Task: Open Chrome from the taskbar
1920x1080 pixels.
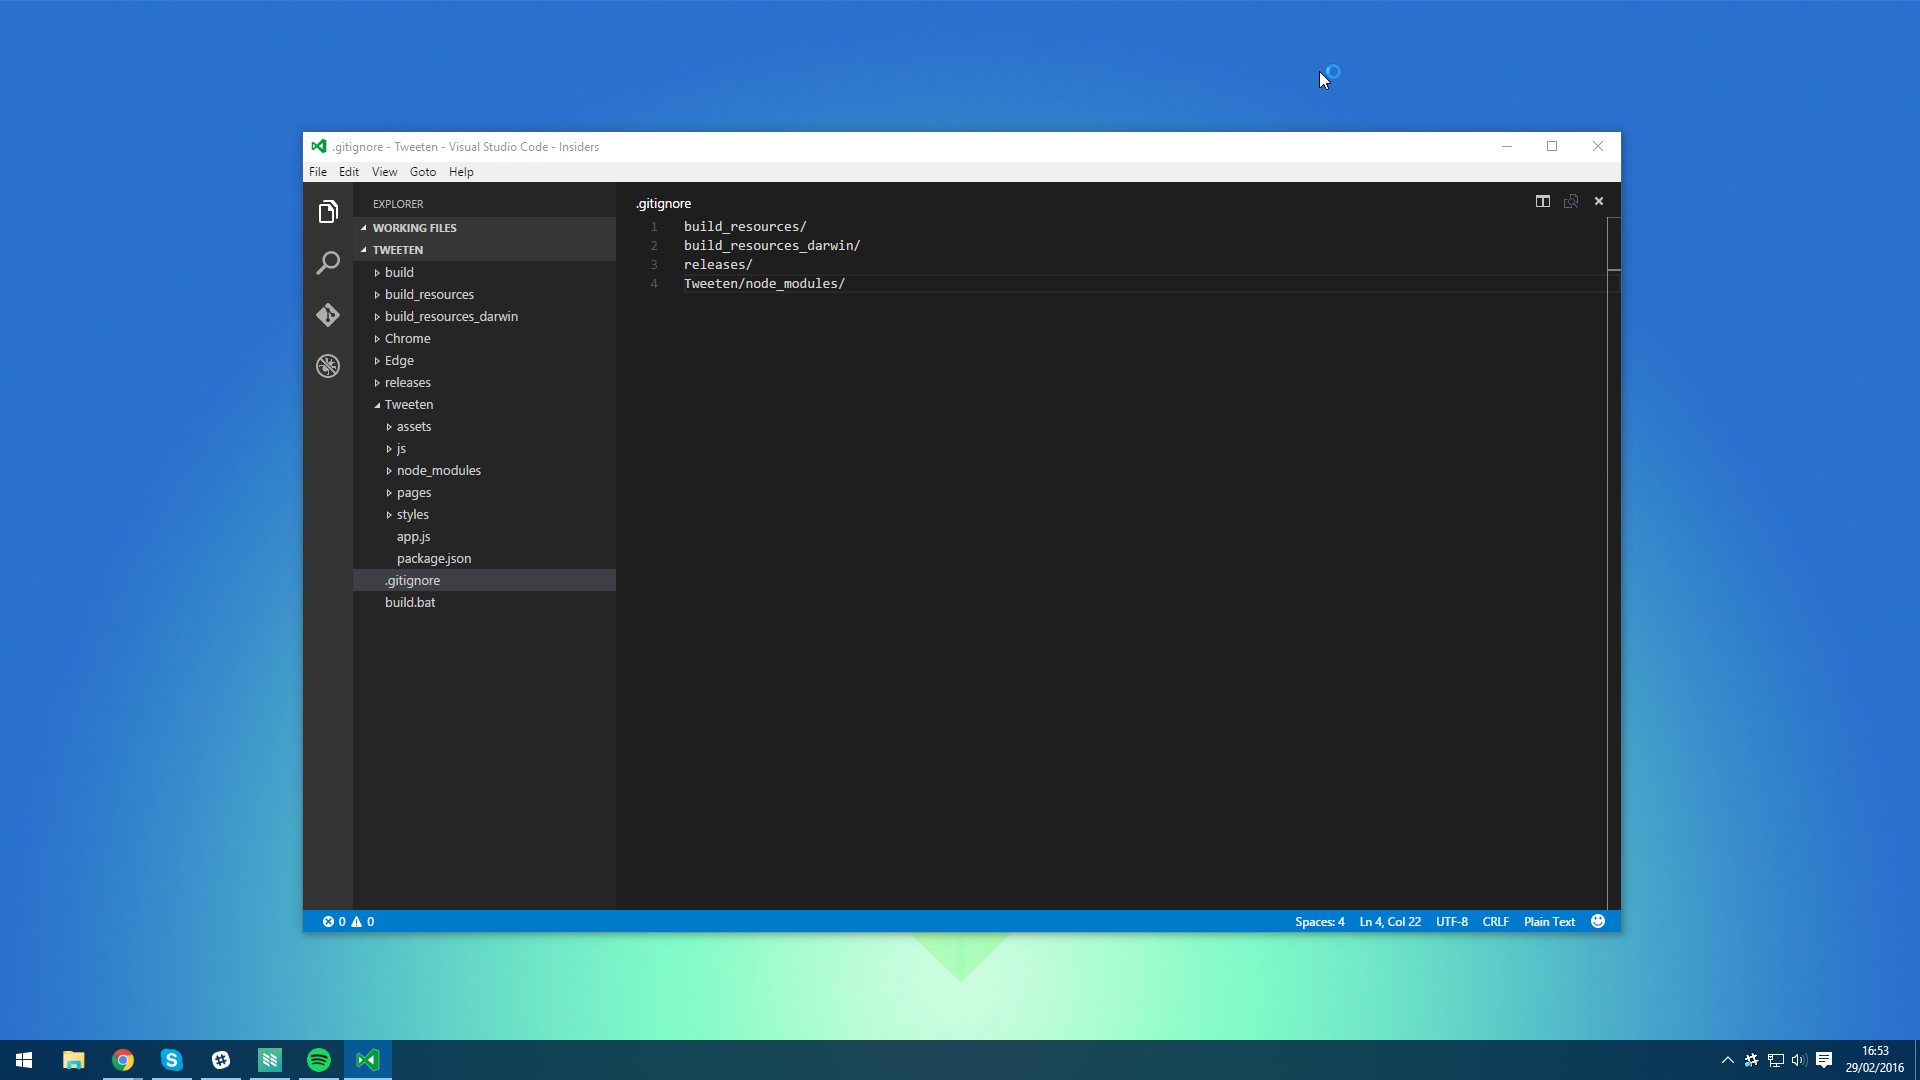Action: [x=122, y=1060]
